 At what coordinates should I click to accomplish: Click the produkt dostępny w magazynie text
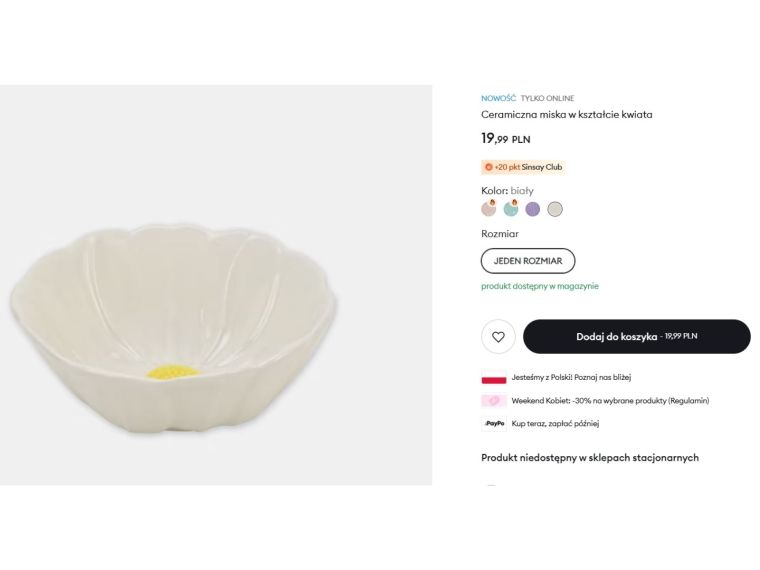point(540,286)
